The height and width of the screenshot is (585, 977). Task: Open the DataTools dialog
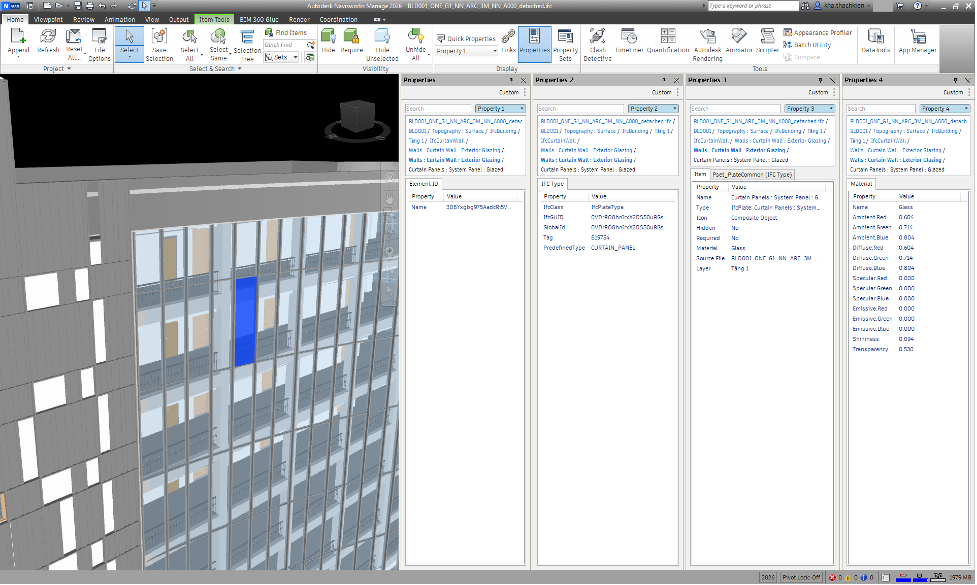875,41
